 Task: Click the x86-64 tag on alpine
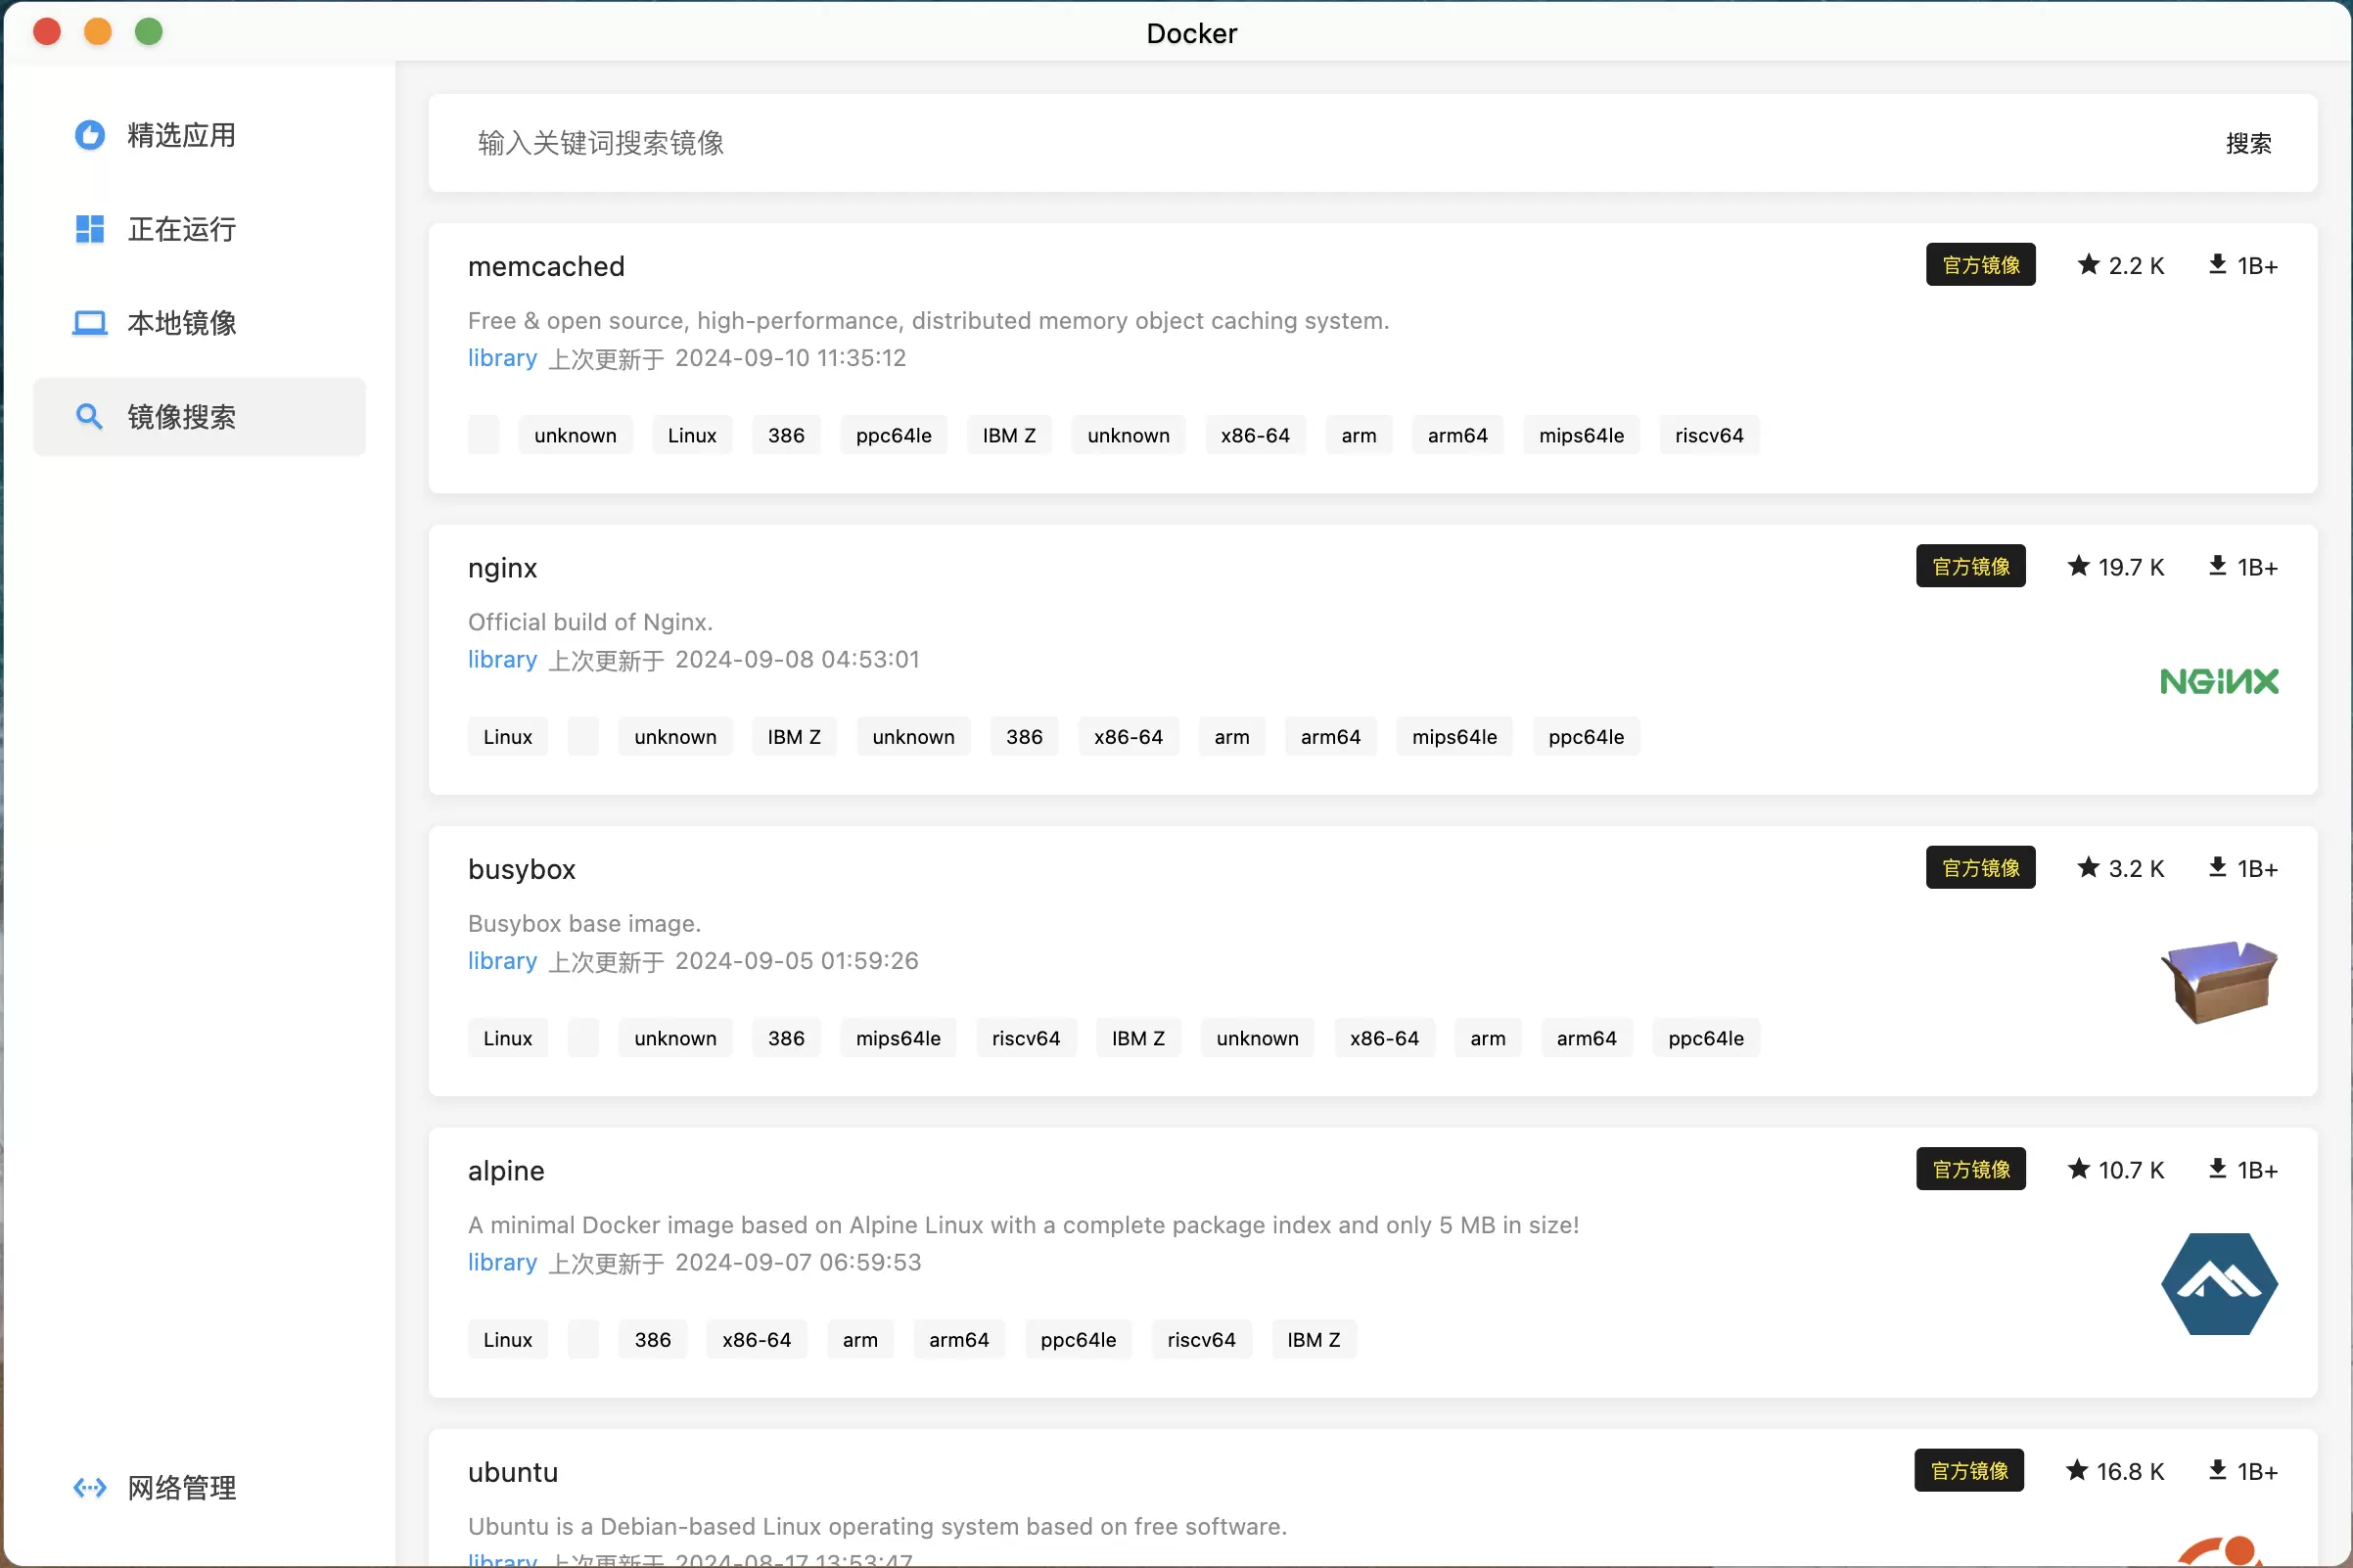pyautogui.click(x=756, y=1340)
